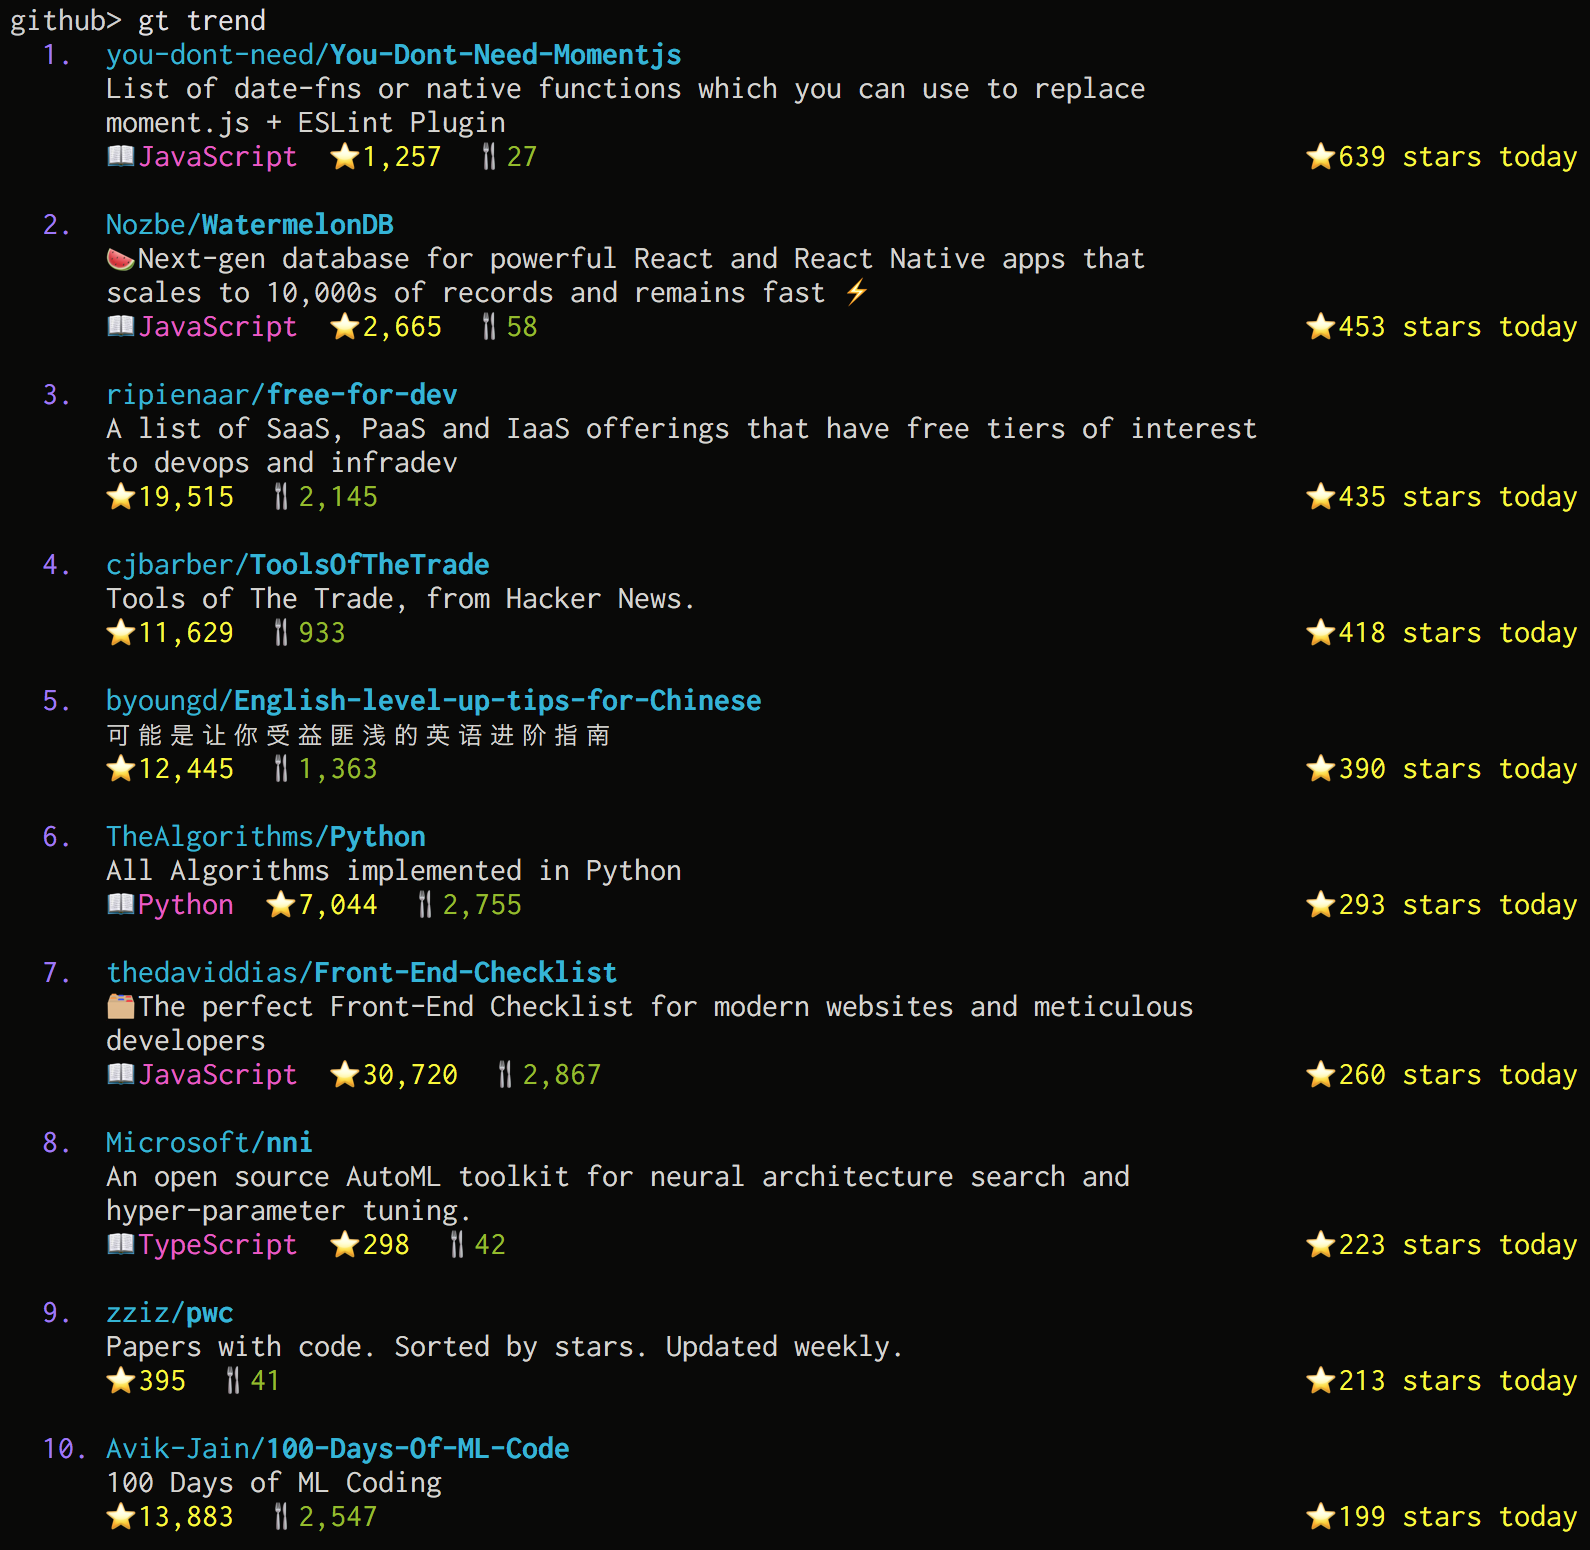1590x1550 pixels.
Task: Click star icon in '435 stars today'
Action: pyautogui.click(x=1321, y=496)
